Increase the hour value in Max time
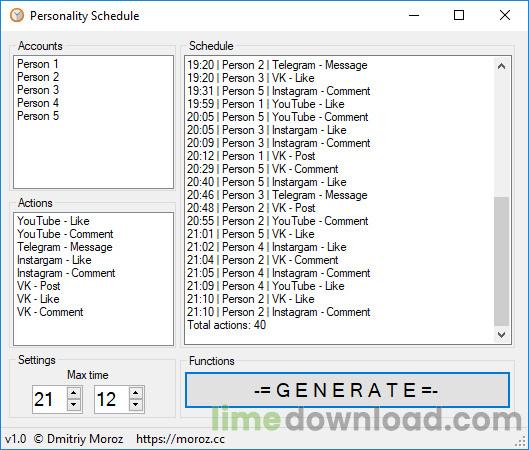The width and height of the screenshot is (529, 450). [x=74, y=393]
